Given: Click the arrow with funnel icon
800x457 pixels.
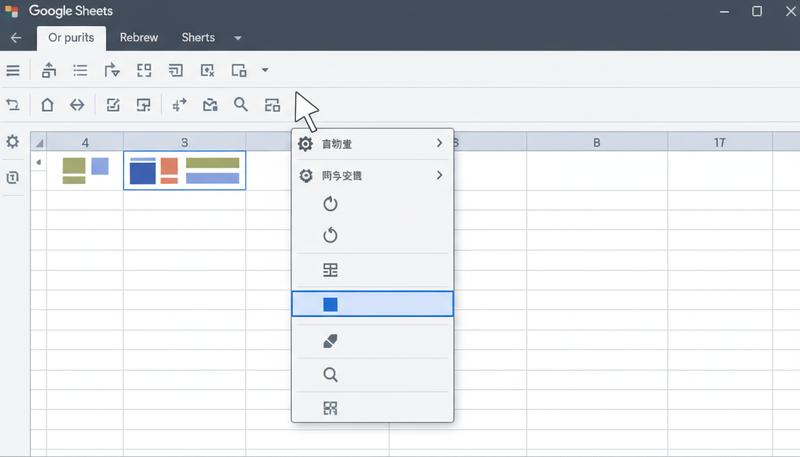Looking at the screenshot, I should coord(112,70).
